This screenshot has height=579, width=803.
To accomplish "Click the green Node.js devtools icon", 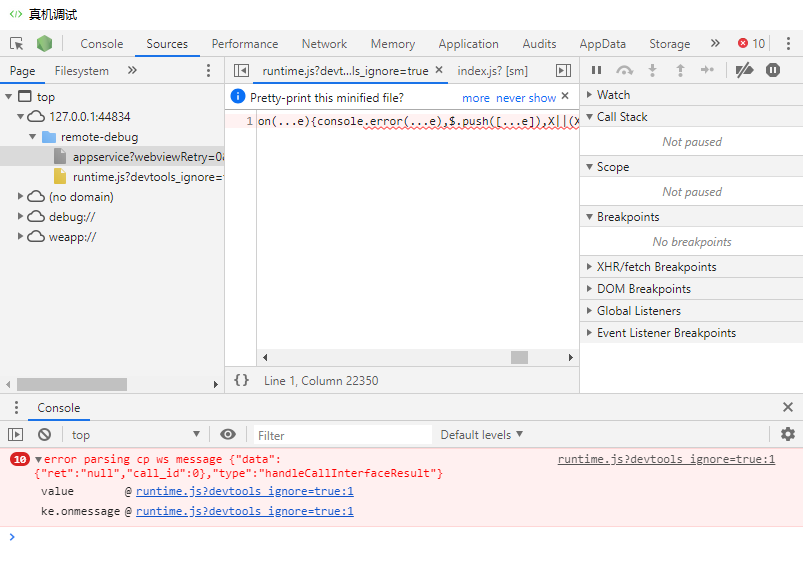I will pos(45,44).
